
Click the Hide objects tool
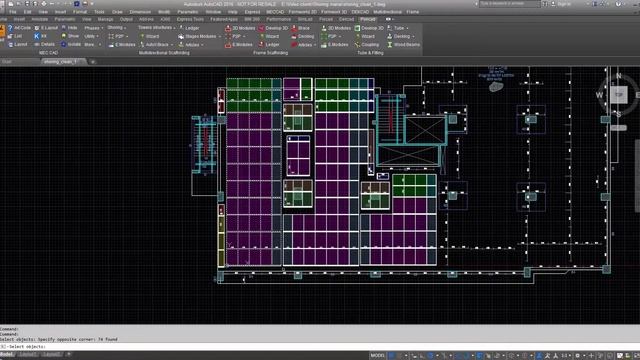point(69,28)
